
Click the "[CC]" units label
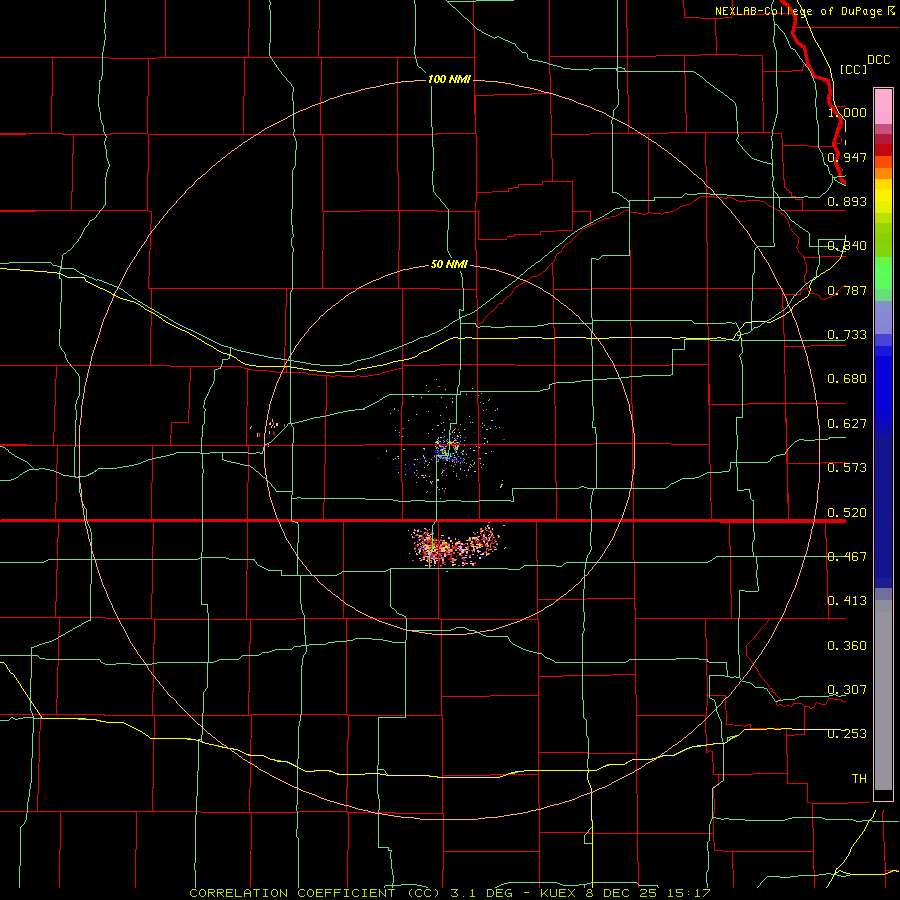coord(853,69)
